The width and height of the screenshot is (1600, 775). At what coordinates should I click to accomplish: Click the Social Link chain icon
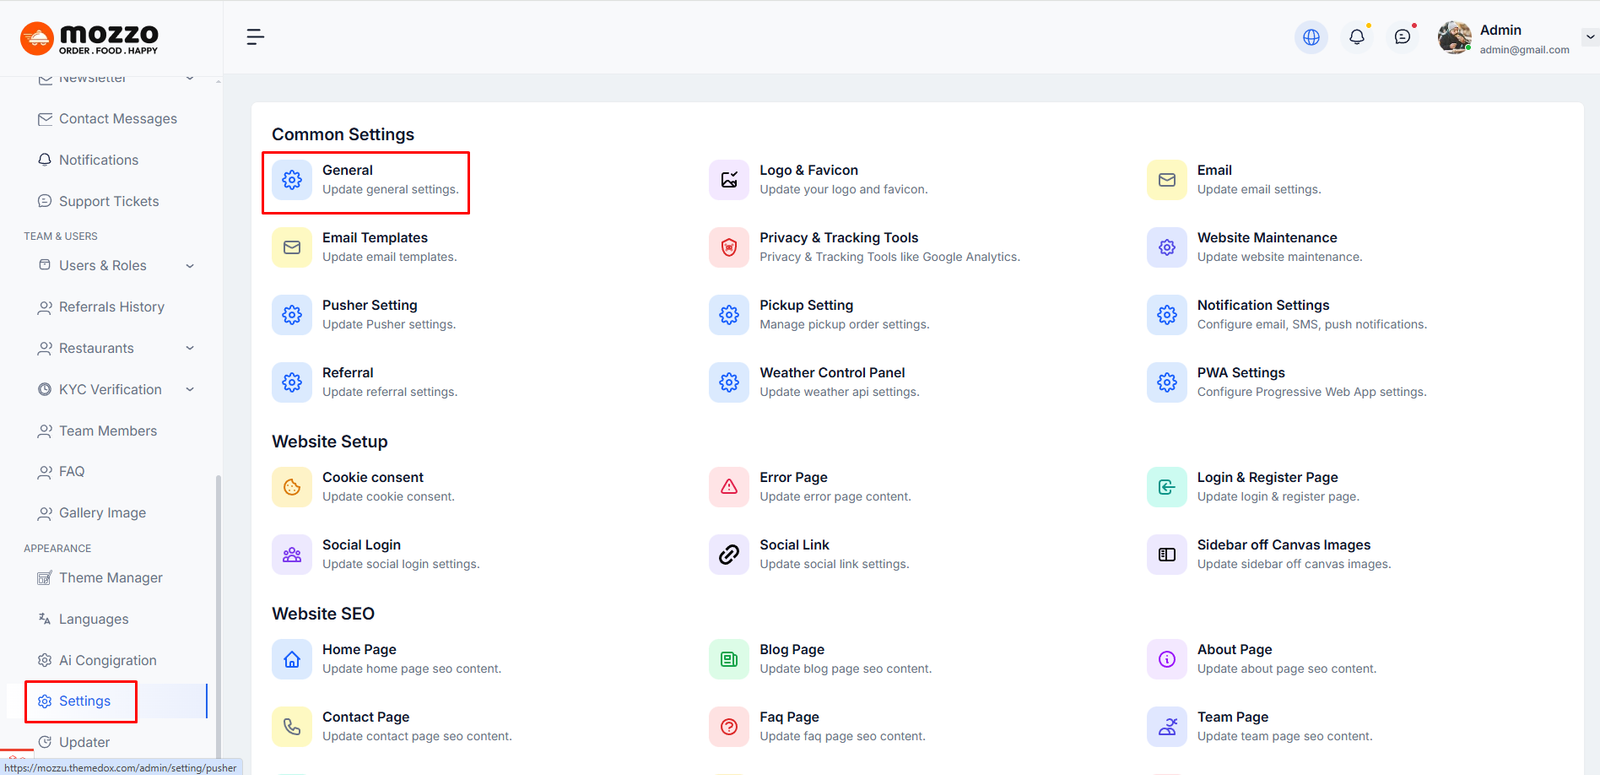[729, 554]
